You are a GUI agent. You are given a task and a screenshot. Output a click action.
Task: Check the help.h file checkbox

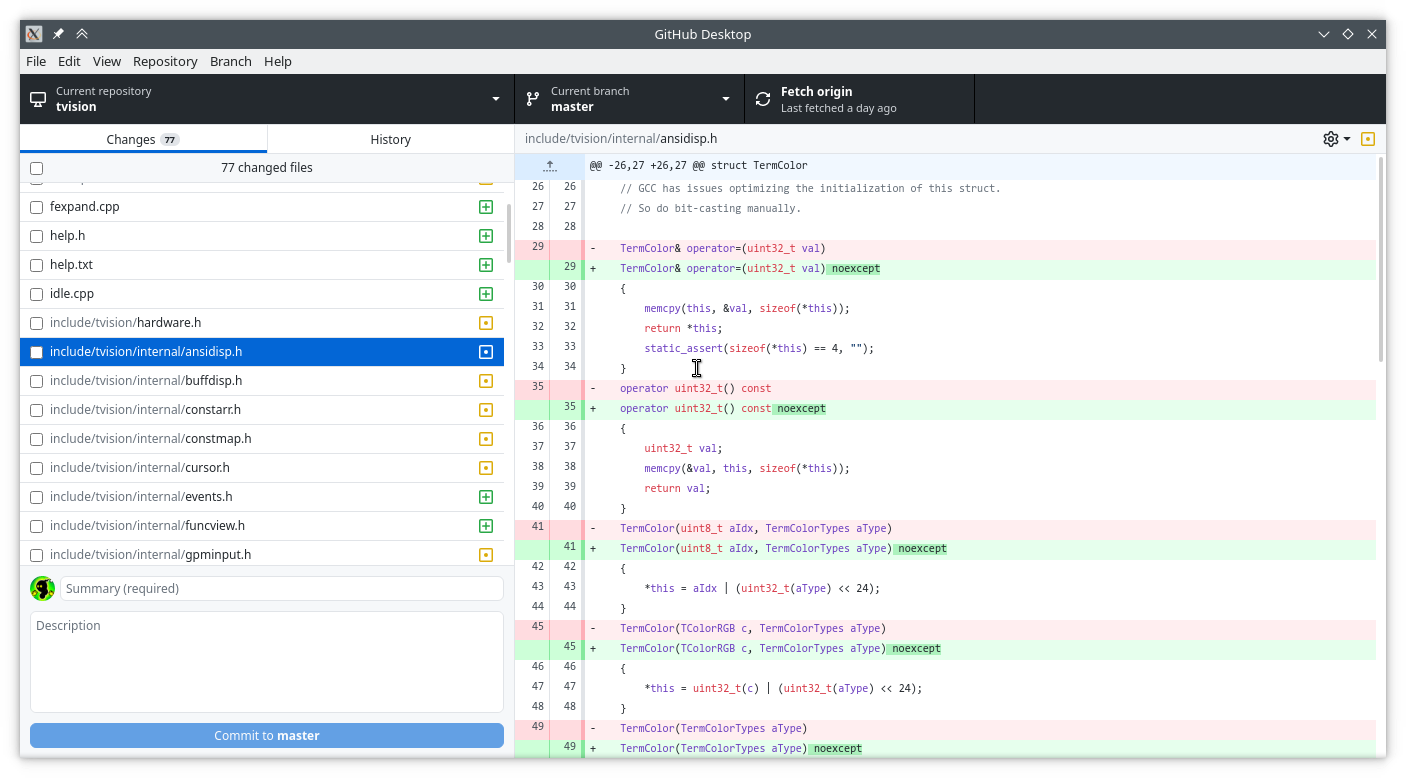37,236
